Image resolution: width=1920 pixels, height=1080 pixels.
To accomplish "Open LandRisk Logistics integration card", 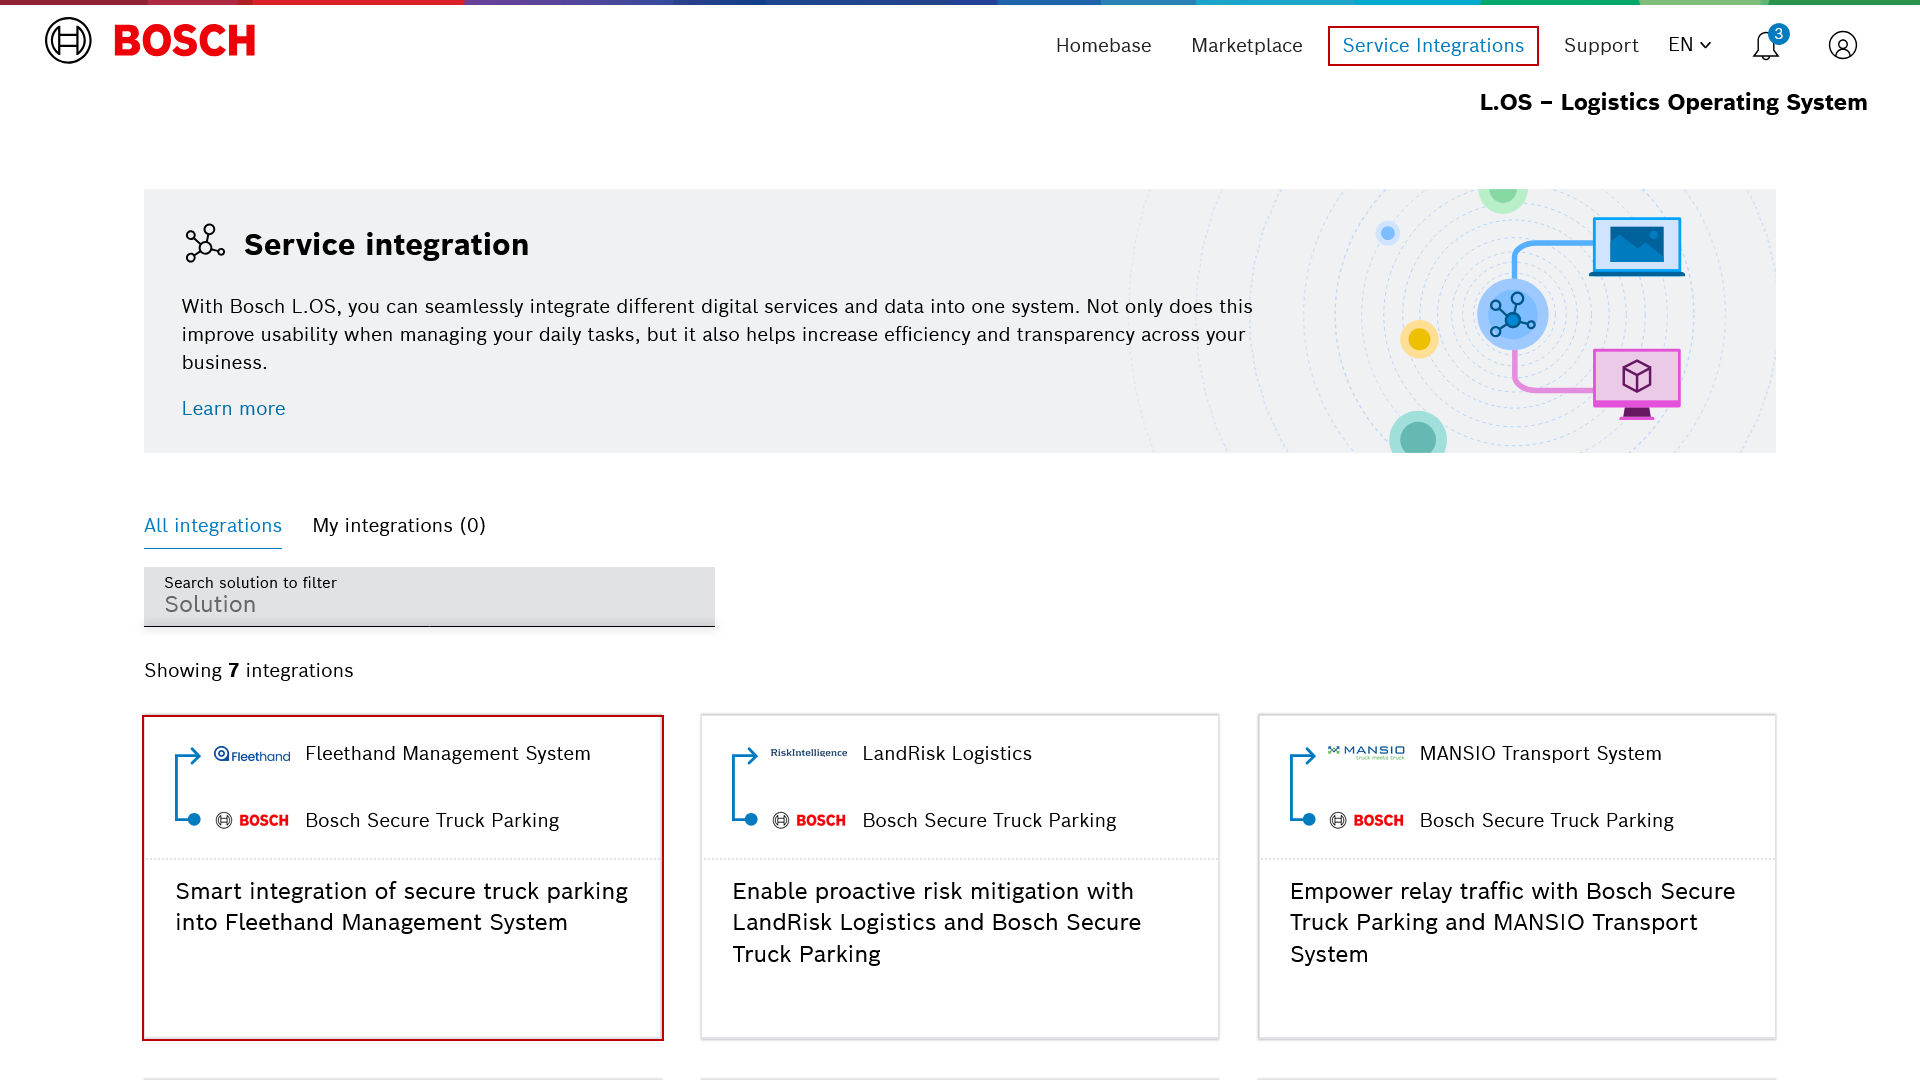I will click(960, 878).
